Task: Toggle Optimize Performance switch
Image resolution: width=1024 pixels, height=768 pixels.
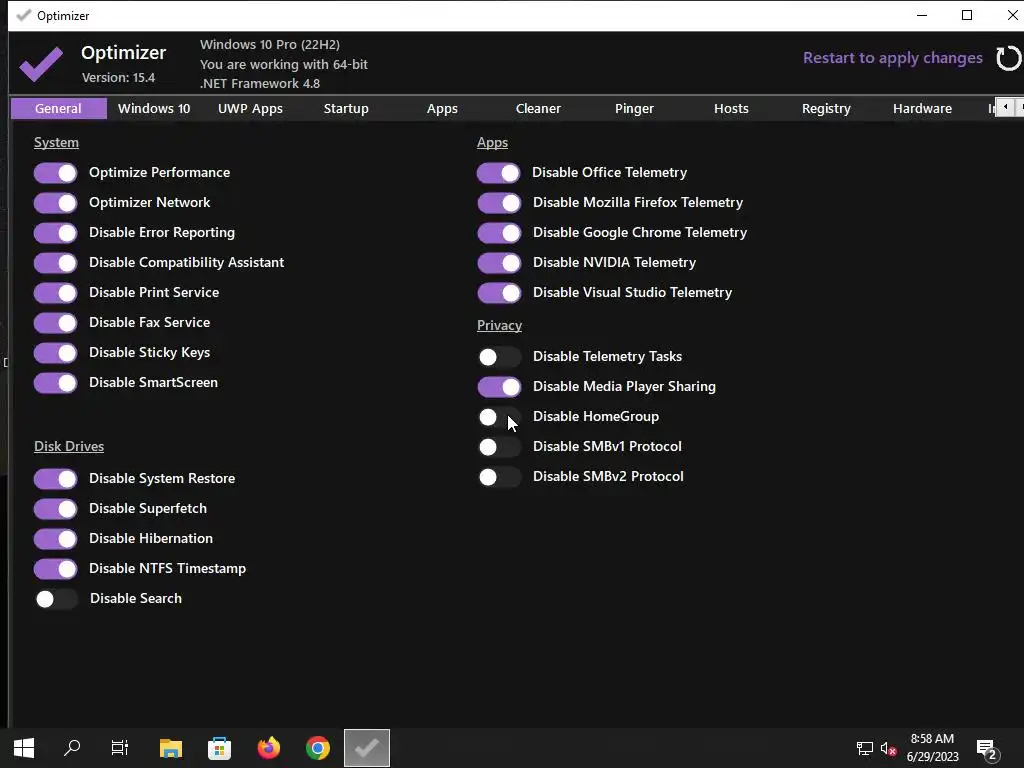Action: pos(56,173)
